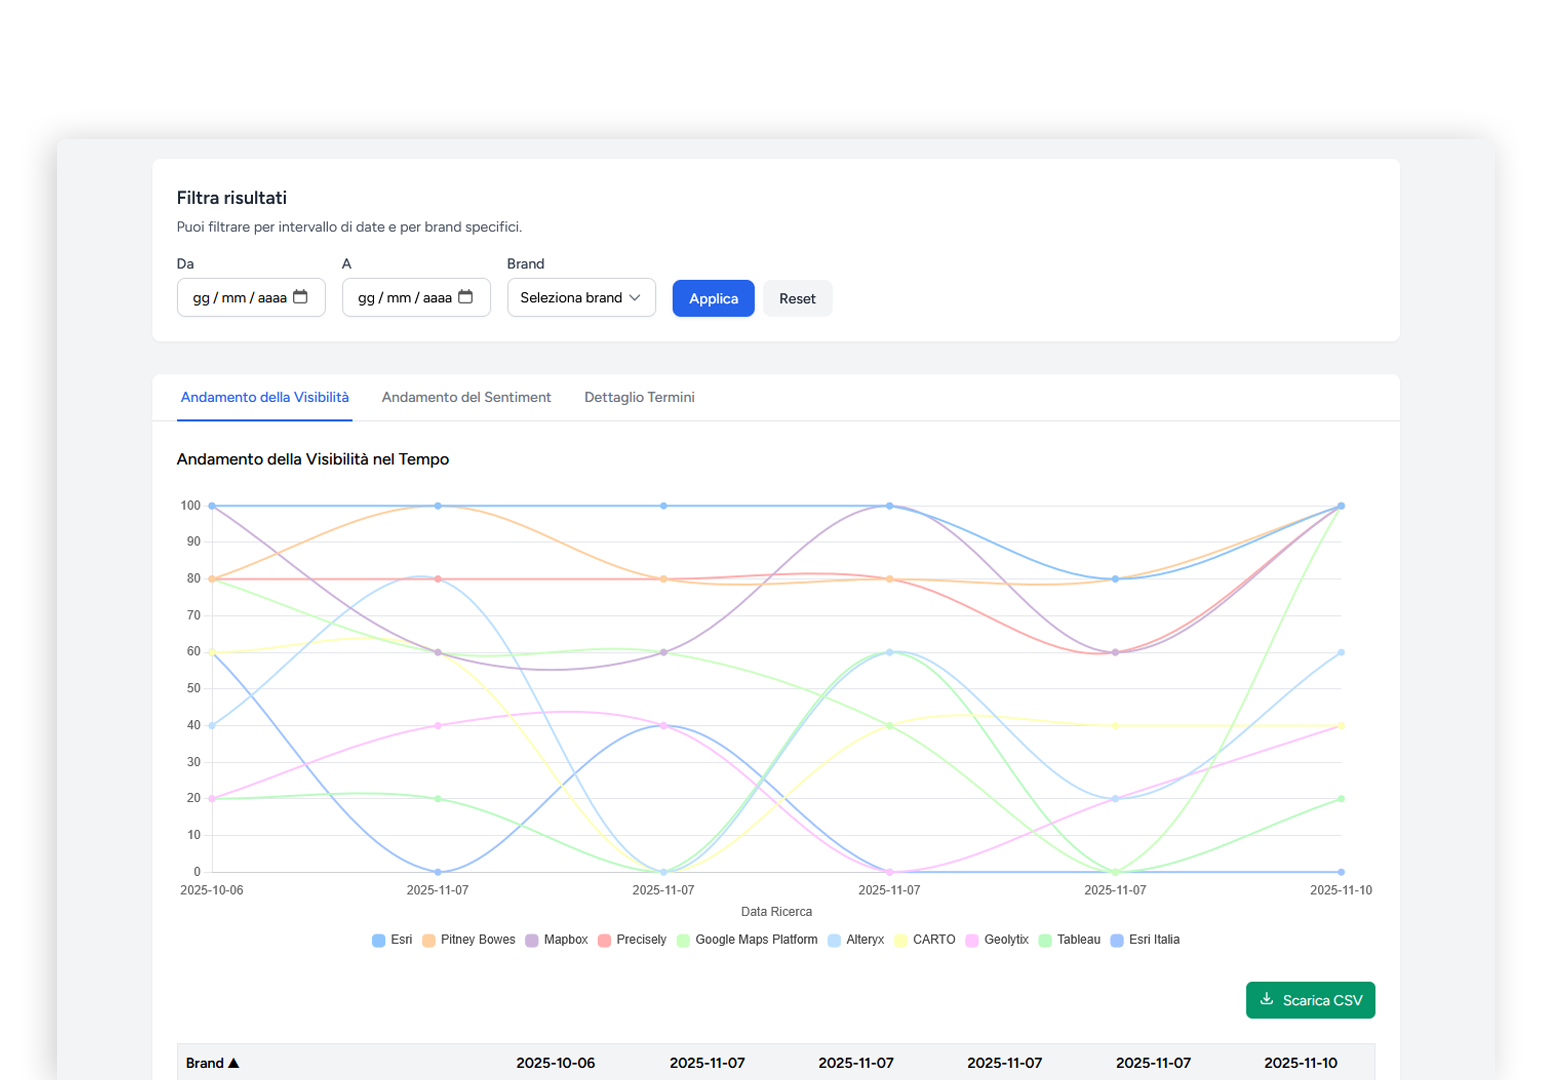Viewport: 1552px width, 1080px height.
Task: Hide the CARTO line from chart
Action: pyautogui.click(x=924, y=940)
